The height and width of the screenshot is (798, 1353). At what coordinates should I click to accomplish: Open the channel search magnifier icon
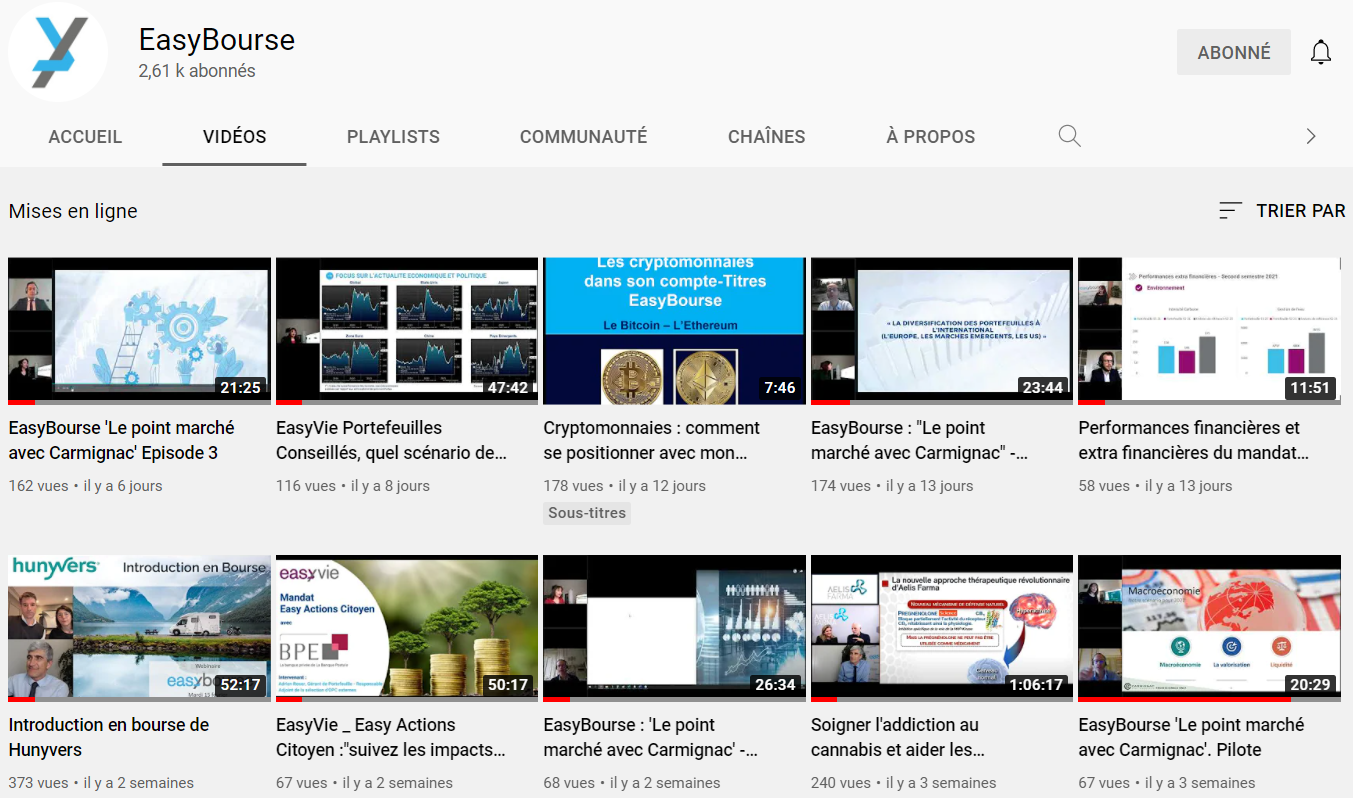pyautogui.click(x=1069, y=136)
